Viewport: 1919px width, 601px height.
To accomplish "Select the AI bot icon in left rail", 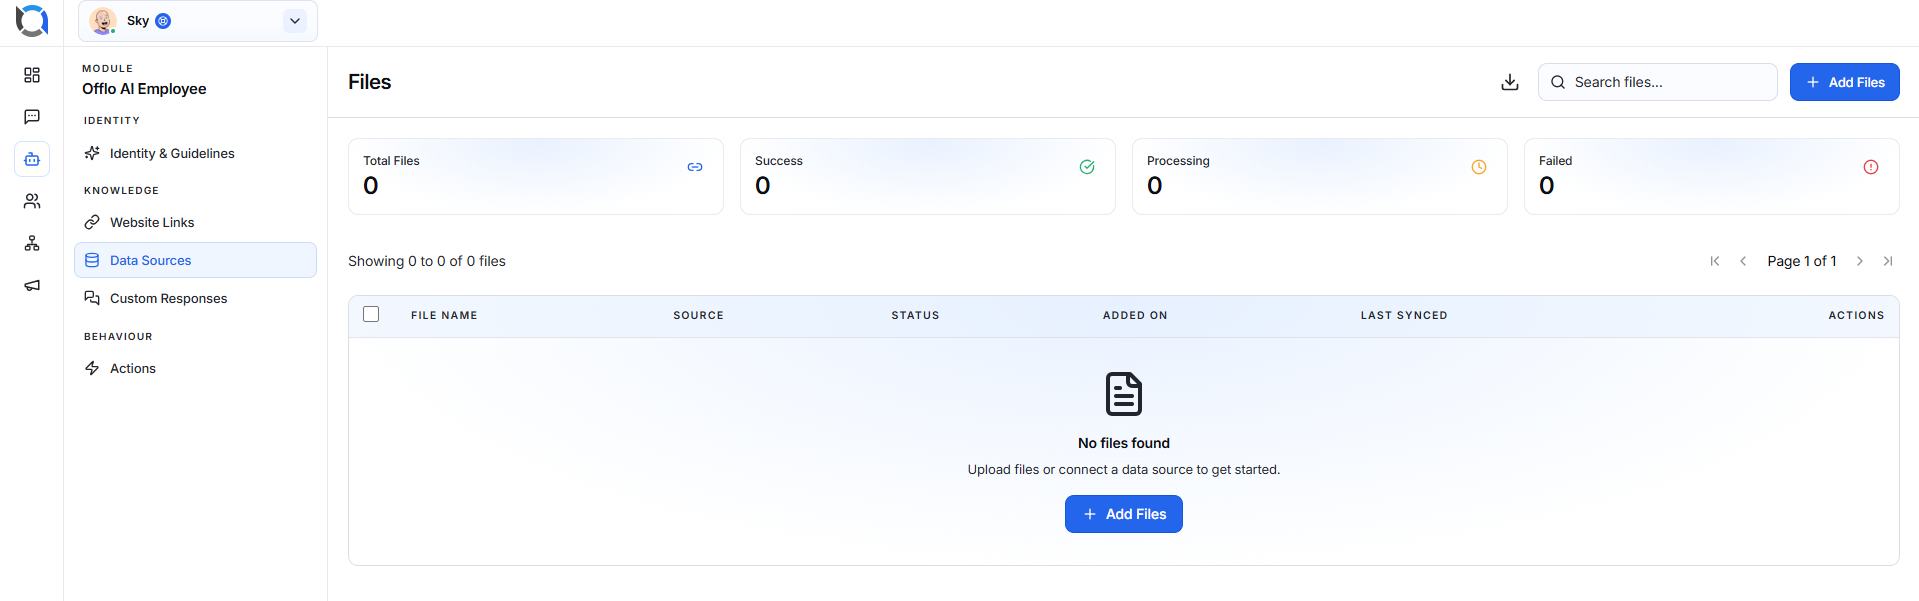I will click(x=32, y=159).
